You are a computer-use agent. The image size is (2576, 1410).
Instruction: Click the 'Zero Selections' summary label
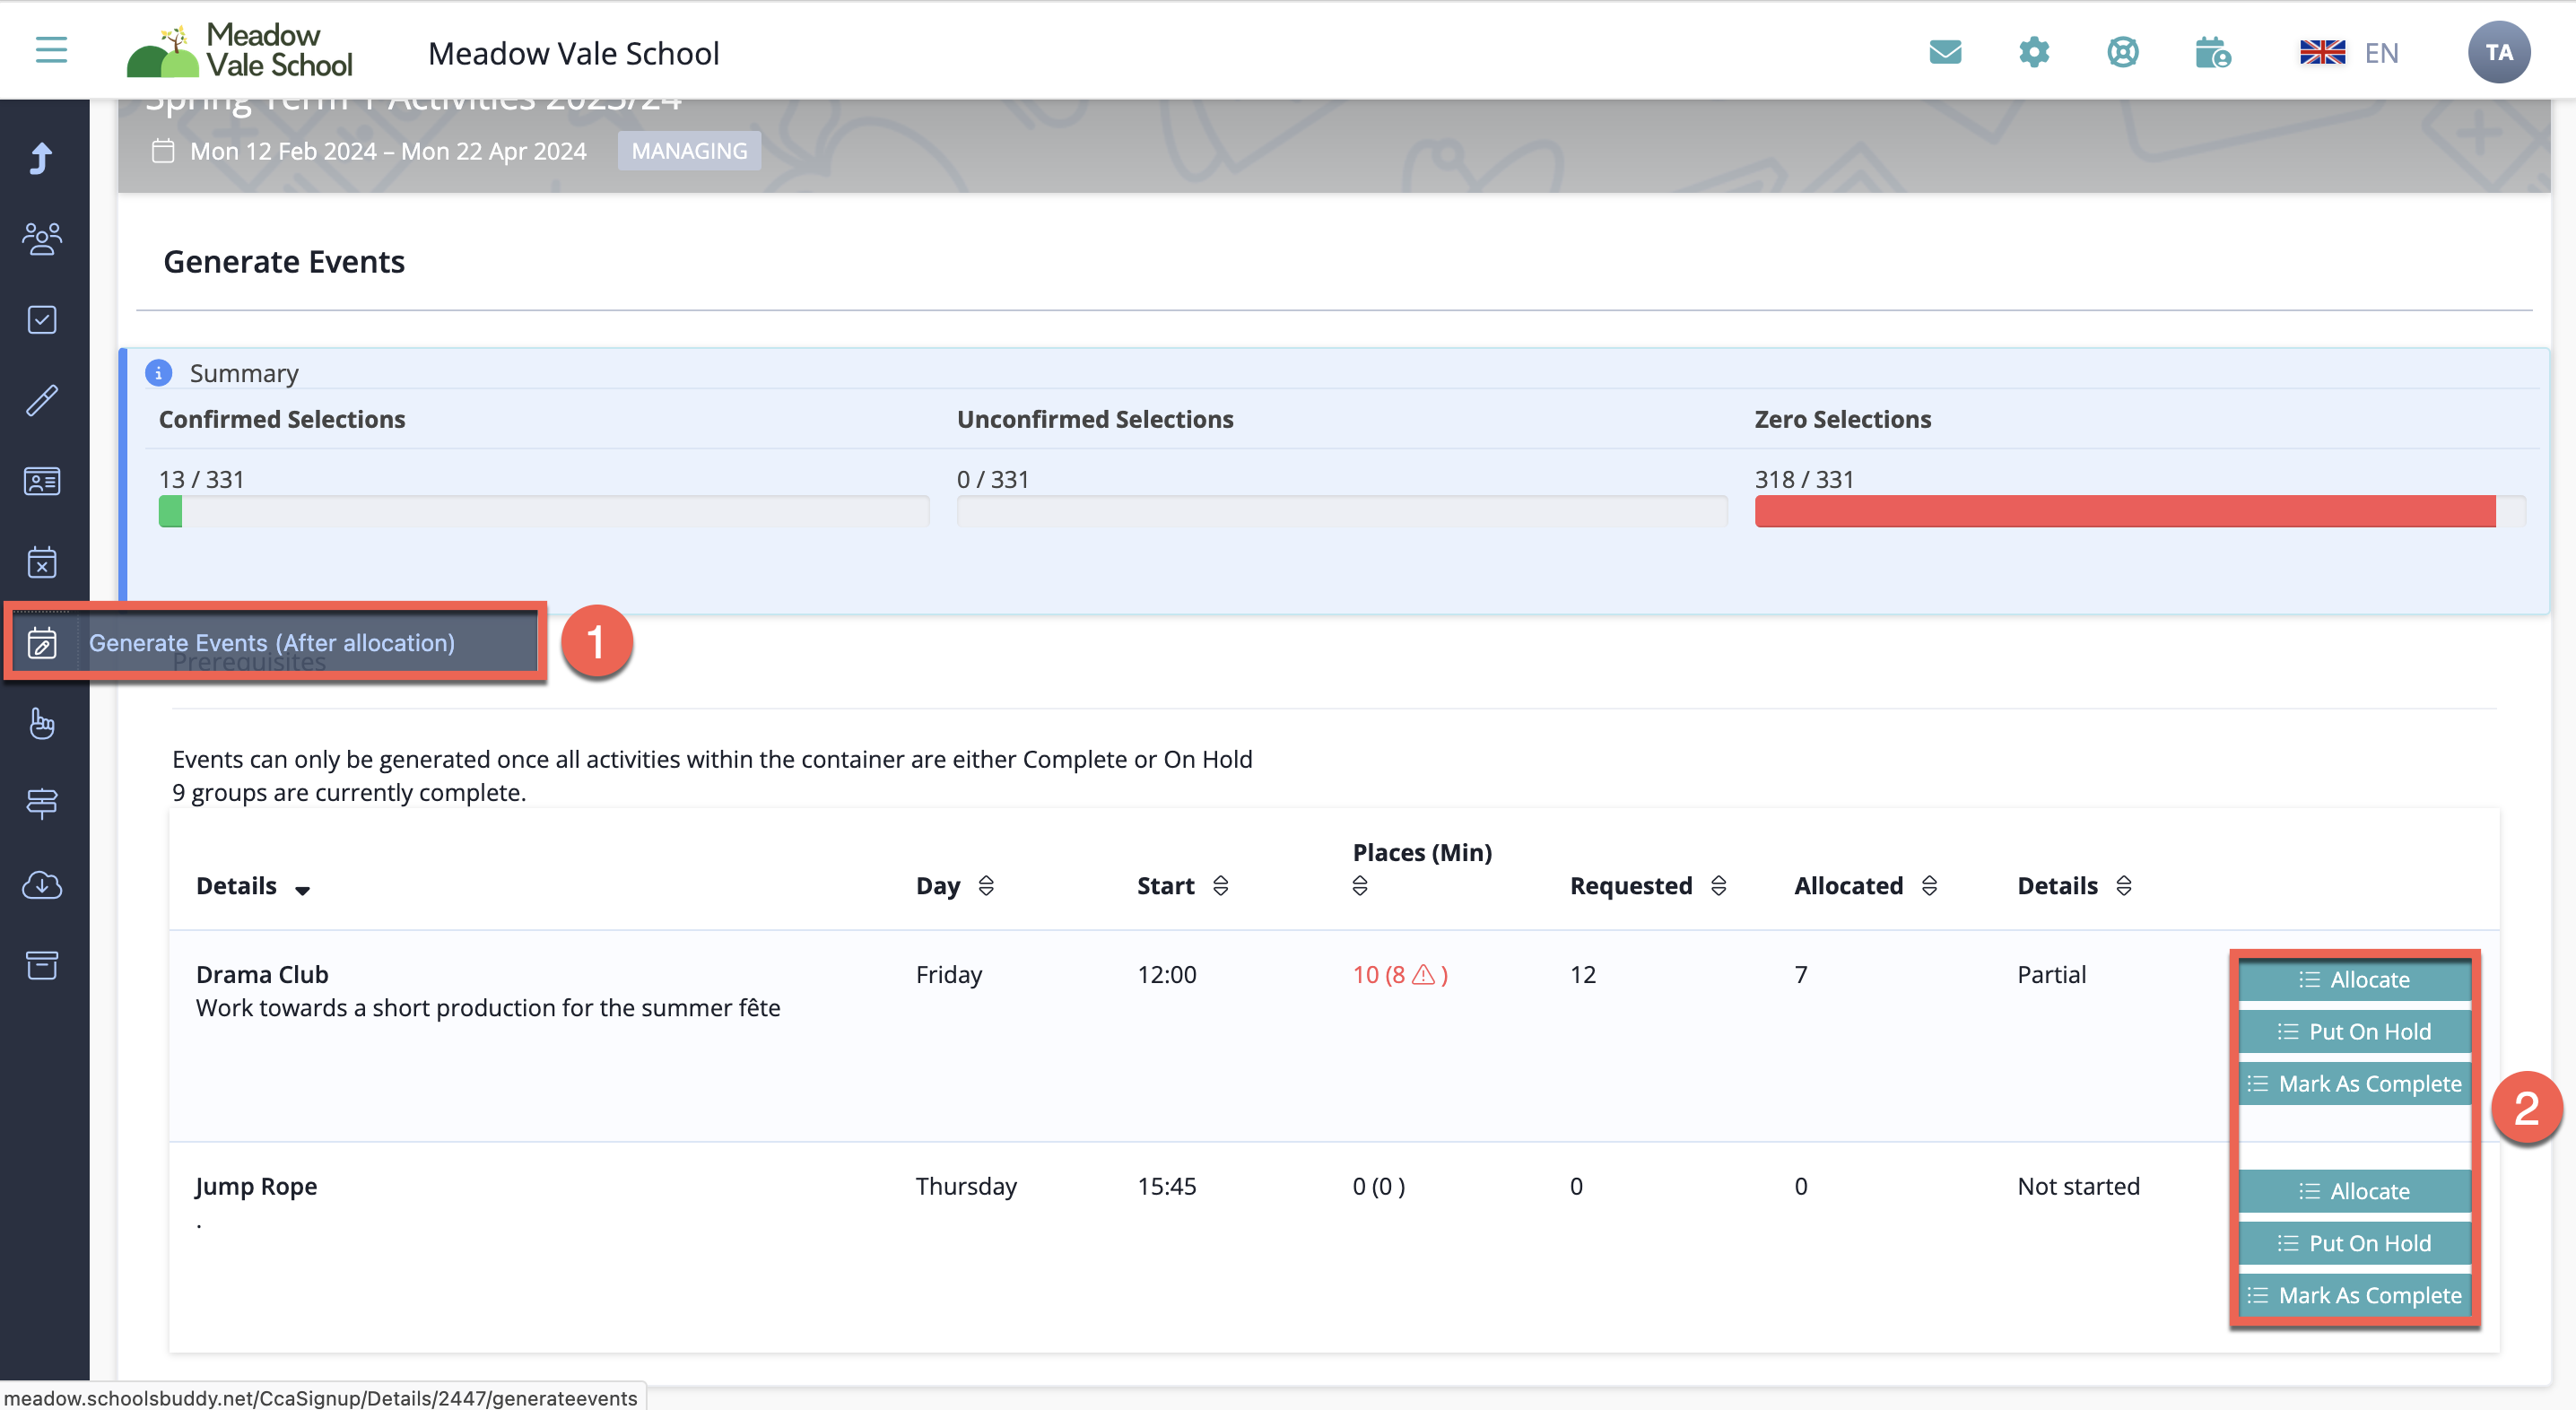tap(1843, 419)
